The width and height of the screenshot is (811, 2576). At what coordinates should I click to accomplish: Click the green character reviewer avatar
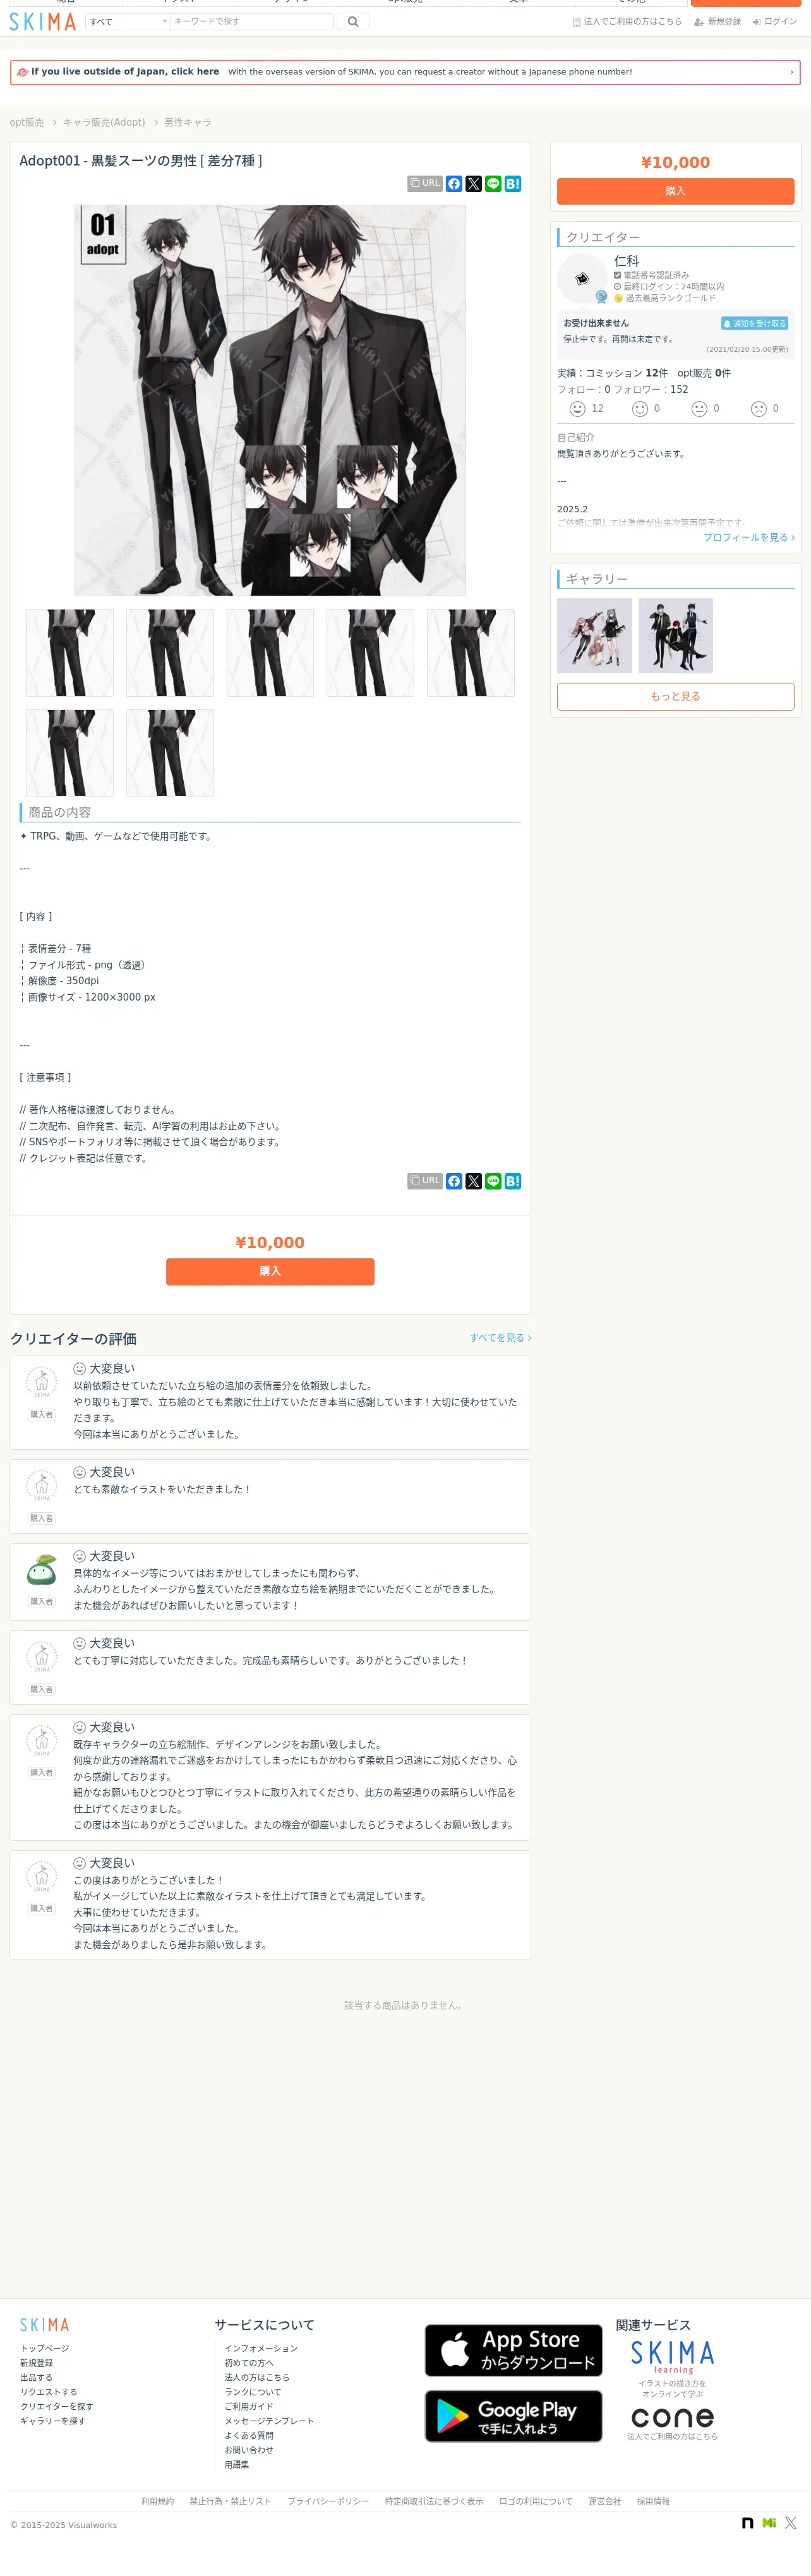pos(41,1570)
